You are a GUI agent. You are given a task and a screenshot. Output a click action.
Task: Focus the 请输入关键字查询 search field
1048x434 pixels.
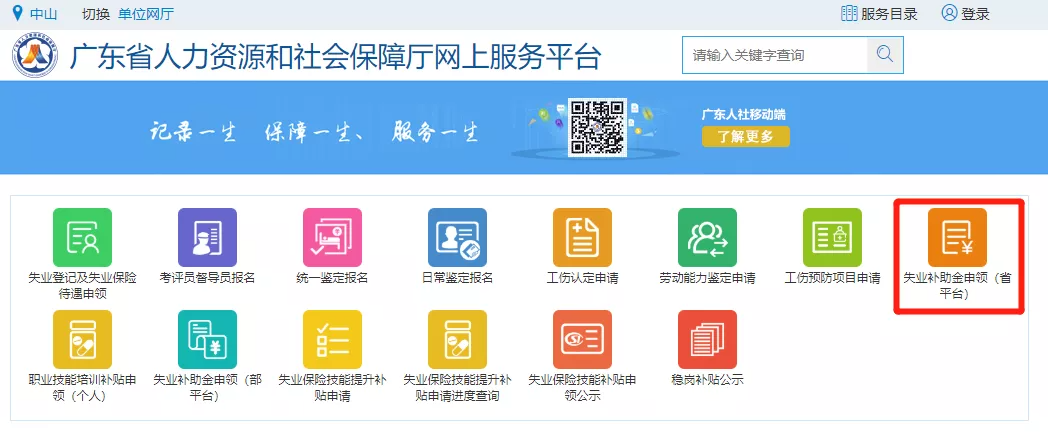point(775,55)
